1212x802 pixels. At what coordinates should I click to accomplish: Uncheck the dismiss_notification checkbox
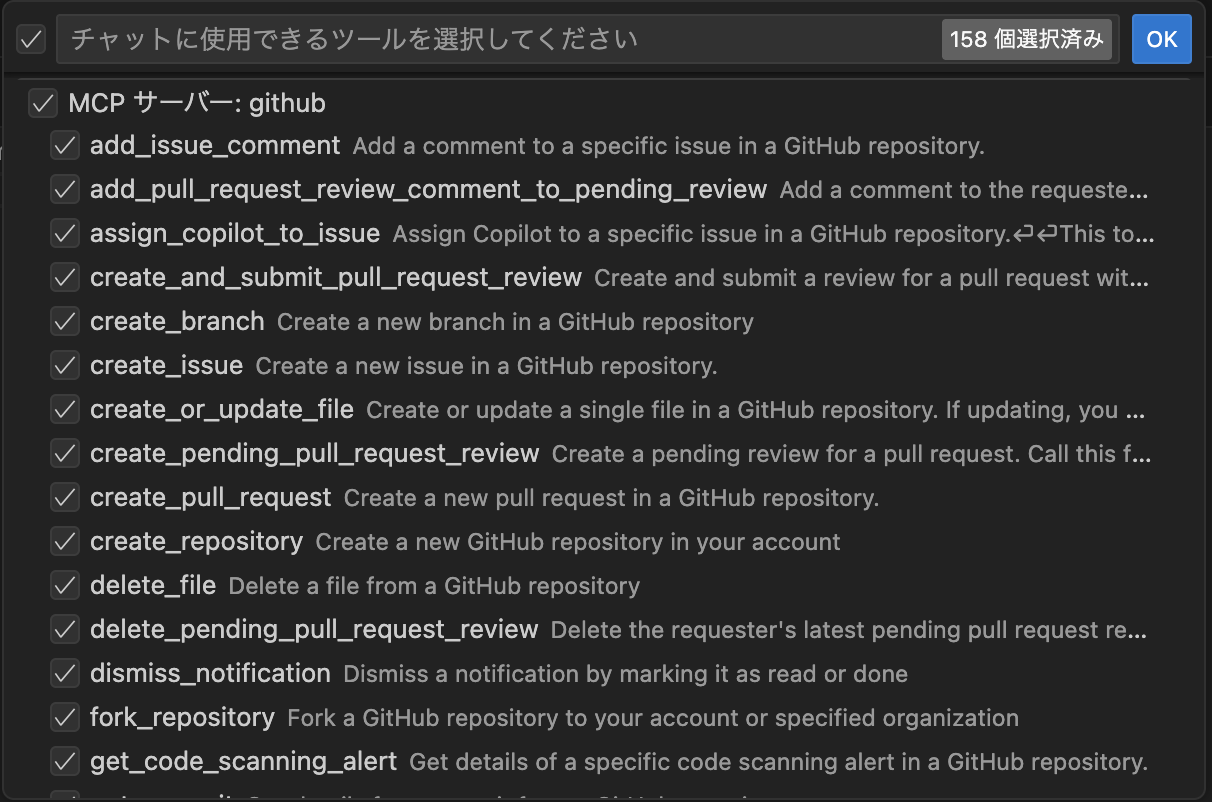pyautogui.click(x=65, y=673)
